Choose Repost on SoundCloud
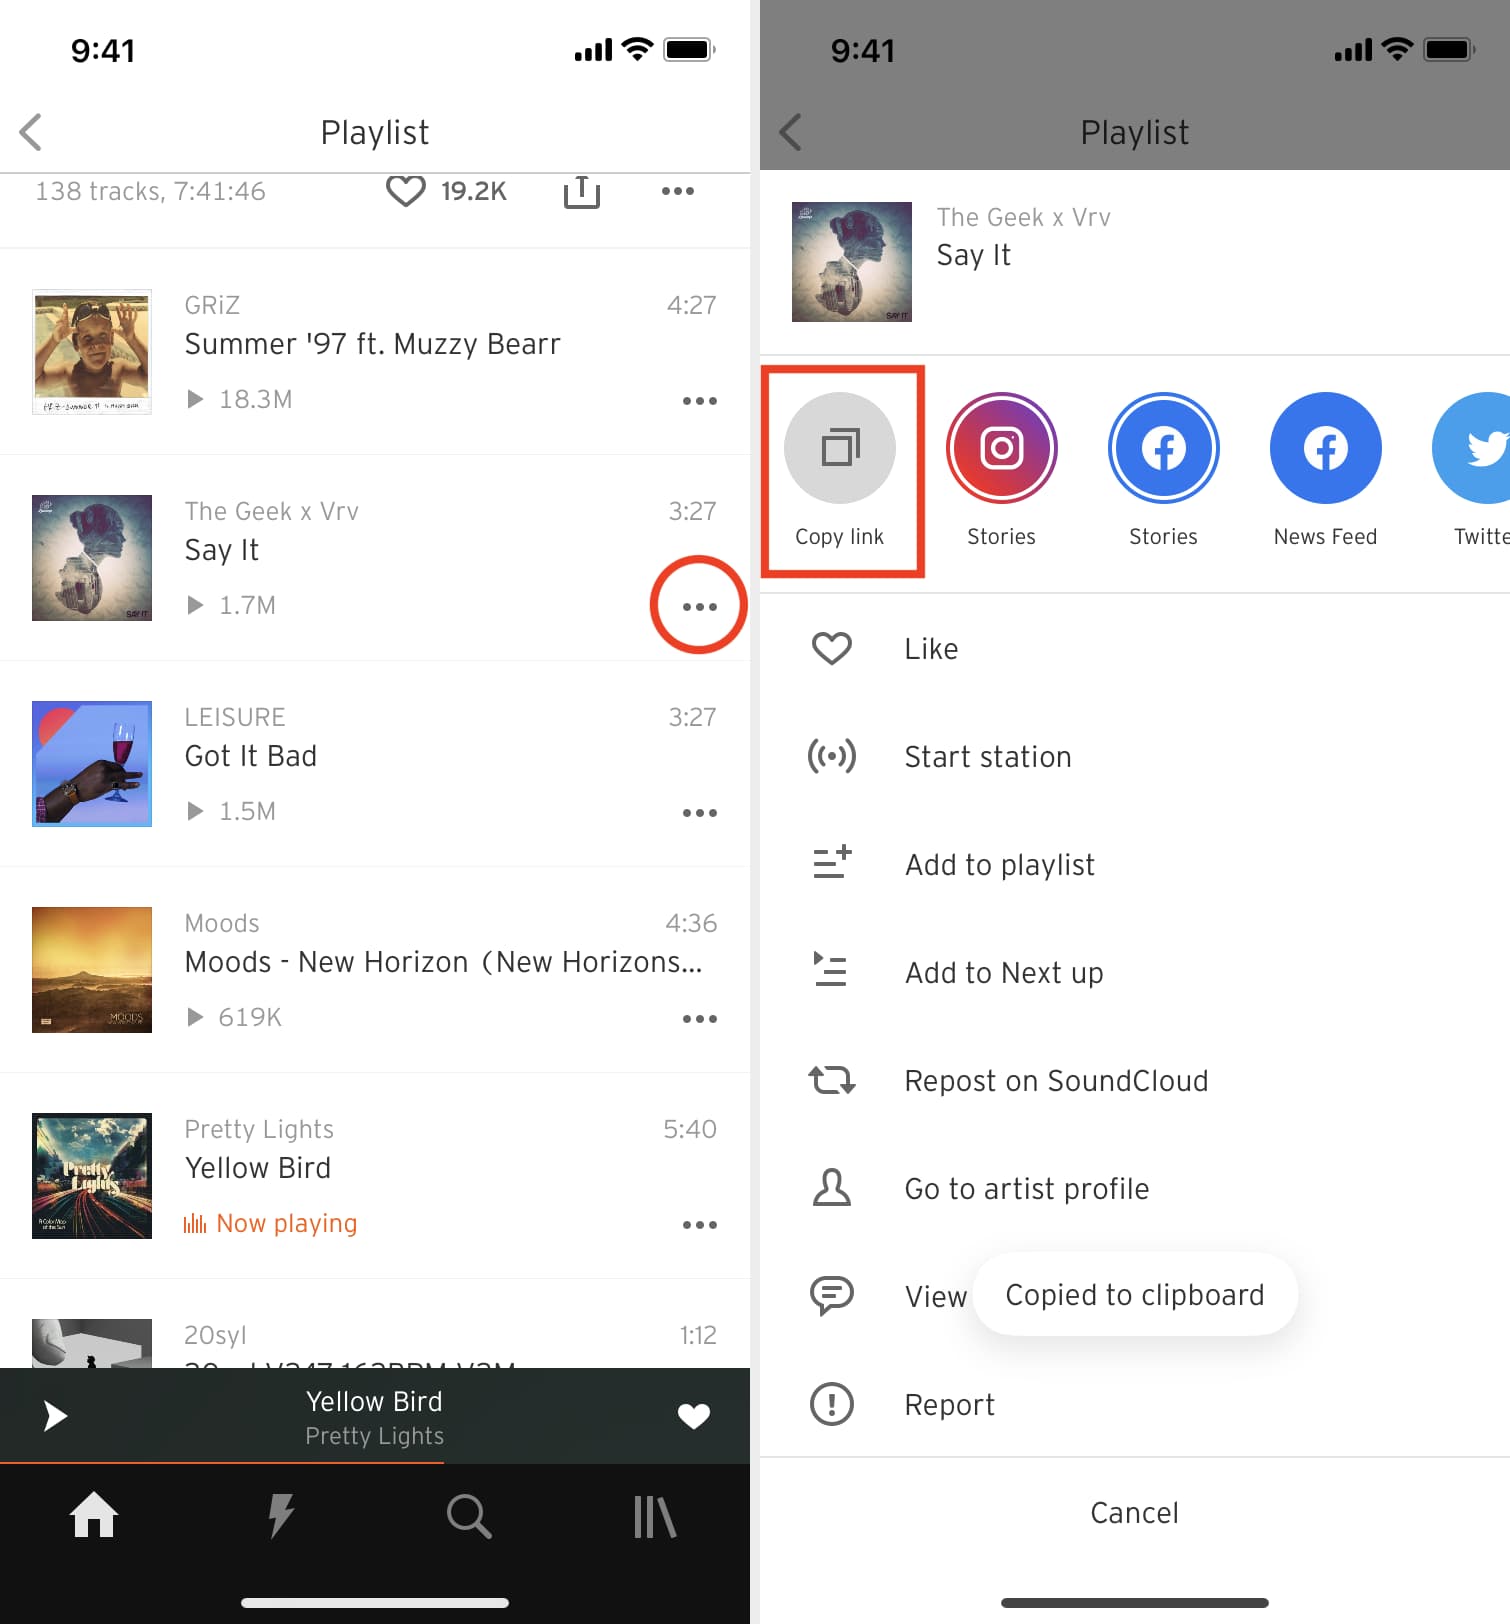Image resolution: width=1510 pixels, height=1624 pixels. point(1135,1081)
